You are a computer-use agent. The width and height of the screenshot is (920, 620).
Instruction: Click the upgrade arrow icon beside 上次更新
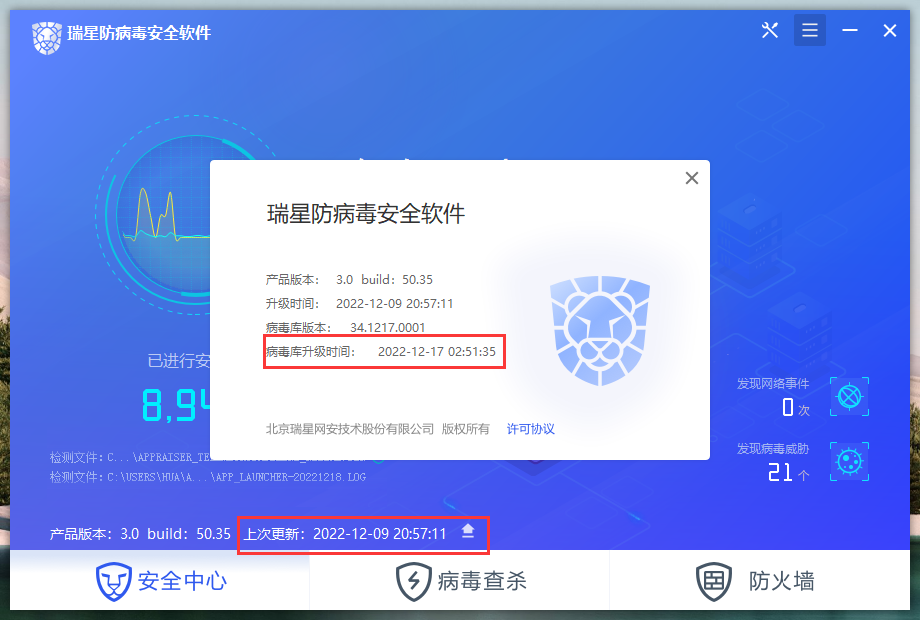(468, 531)
